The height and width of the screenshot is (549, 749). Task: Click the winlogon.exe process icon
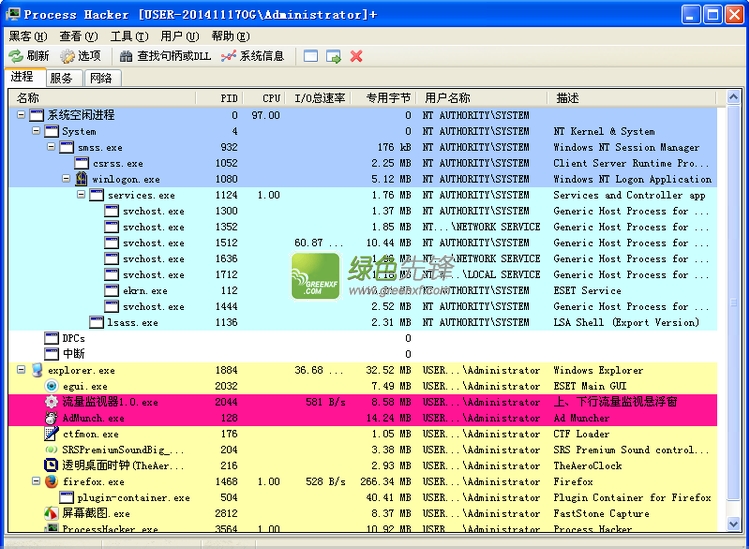click(x=82, y=179)
